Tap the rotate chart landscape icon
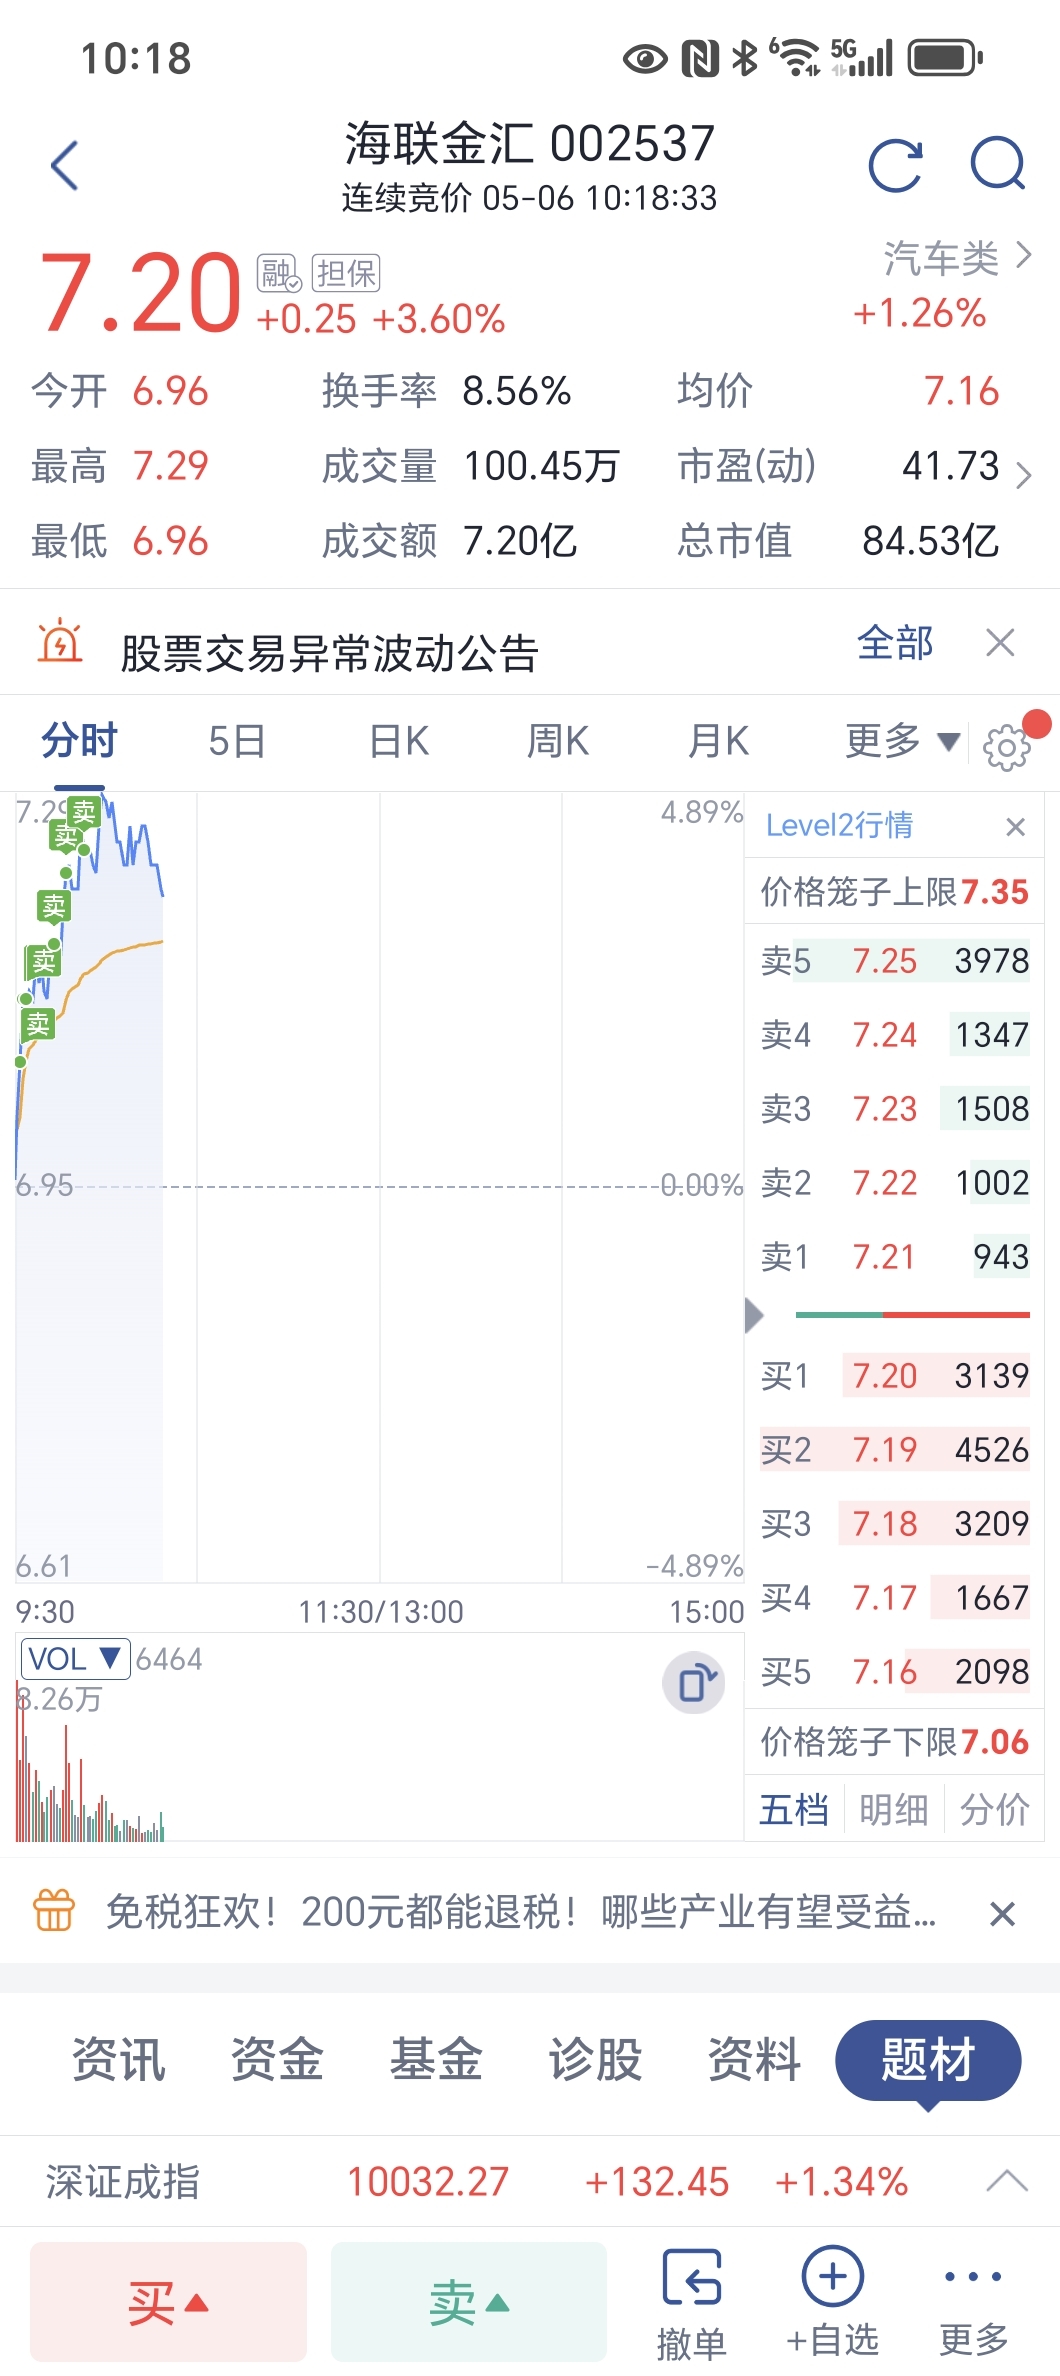 point(695,1683)
